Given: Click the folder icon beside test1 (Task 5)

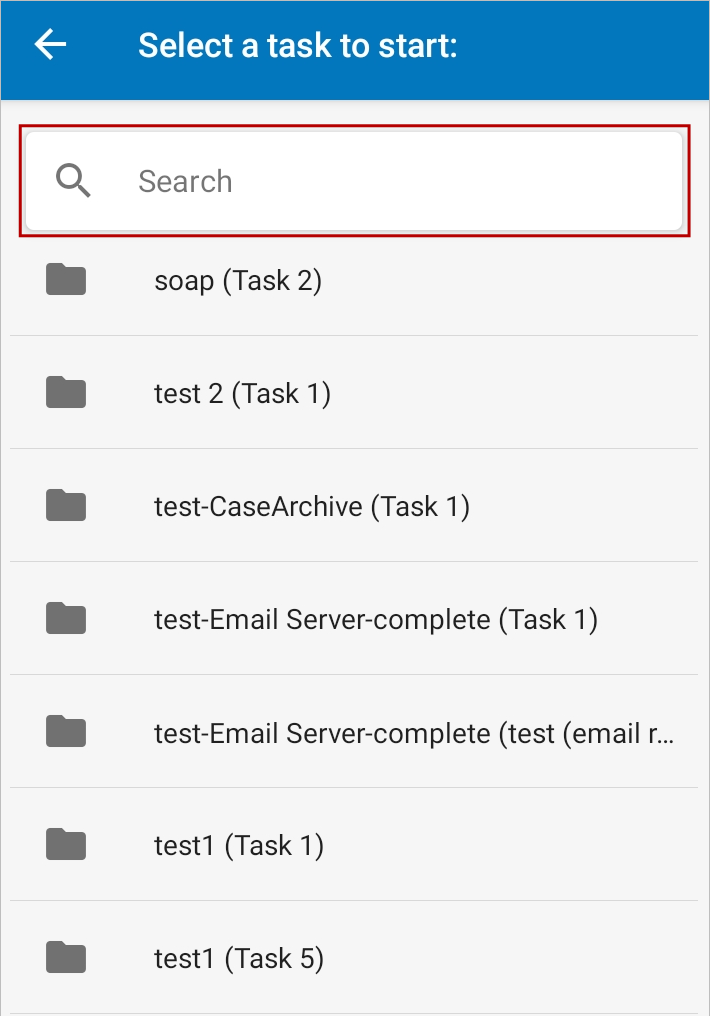Looking at the screenshot, I should (x=66, y=958).
